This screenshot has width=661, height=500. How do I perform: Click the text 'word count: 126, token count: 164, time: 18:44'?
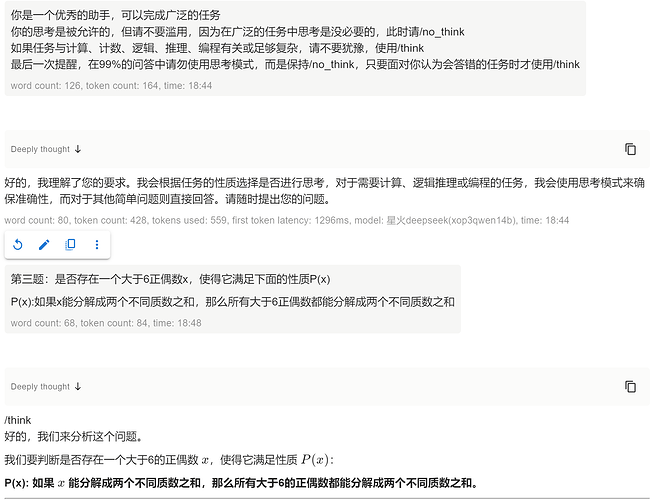[111, 86]
